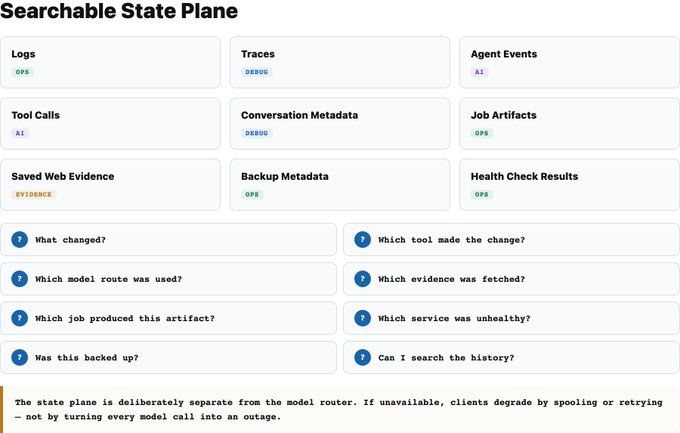Viewport: 680px width, 433px height.
Task: Click the question icon beside "Can I search the history?"
Action: (x=363, y=358)
